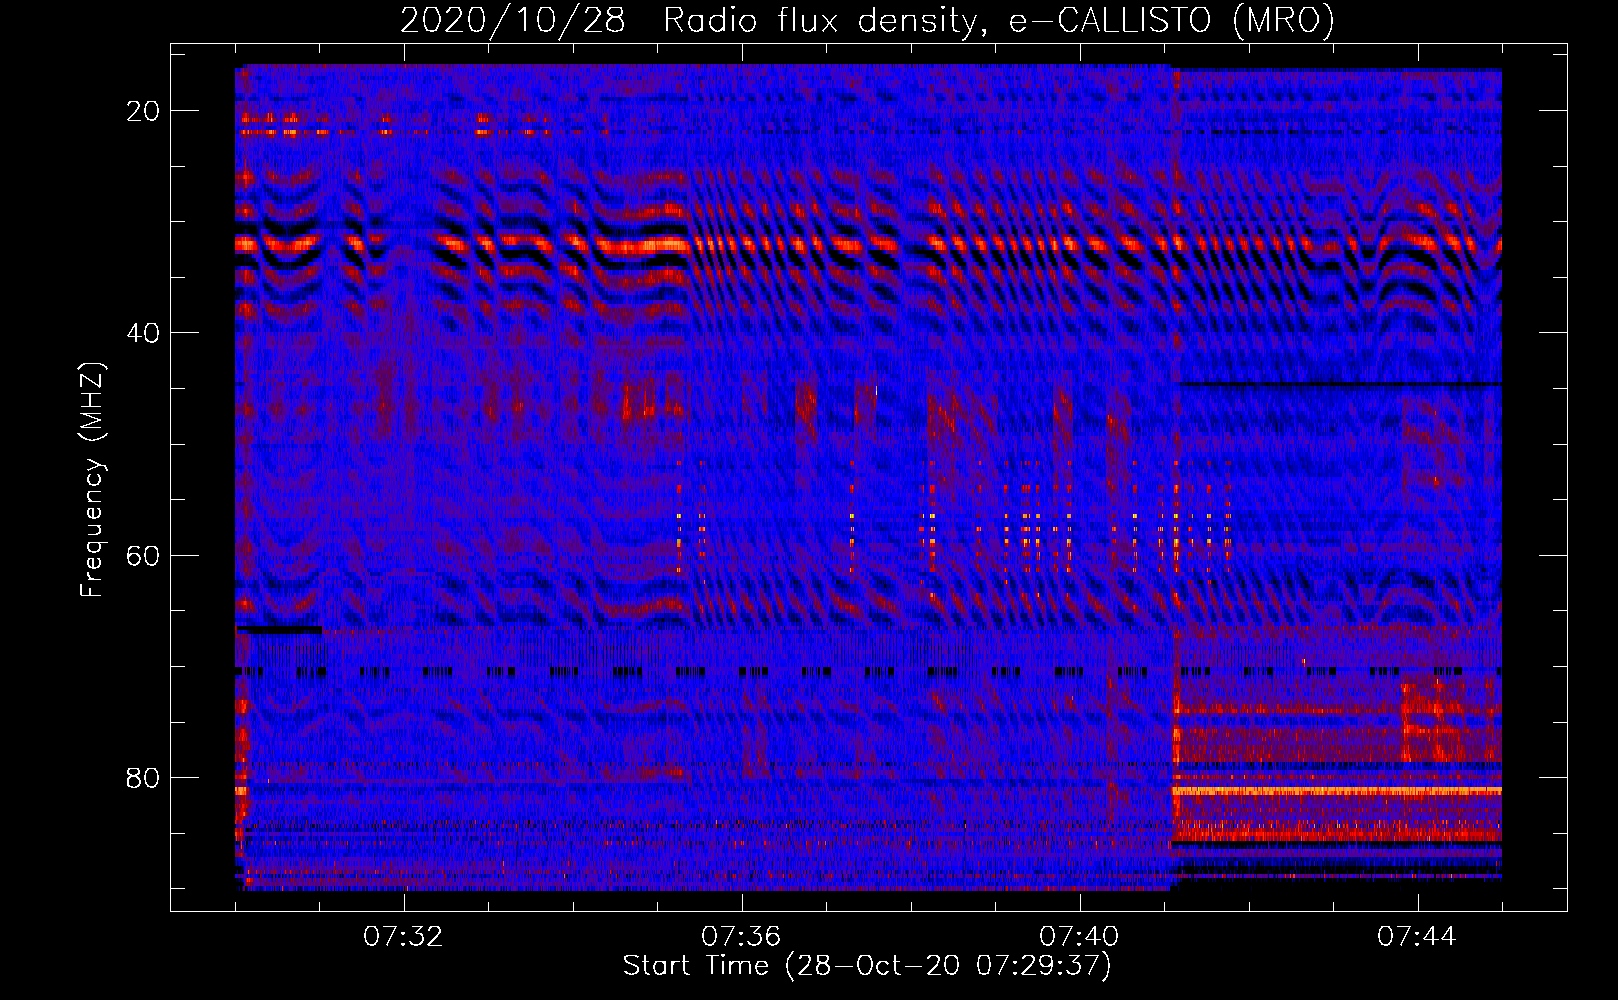Click the '07:40' time tick label
1618x1000 pixels.
point(1079,937)
